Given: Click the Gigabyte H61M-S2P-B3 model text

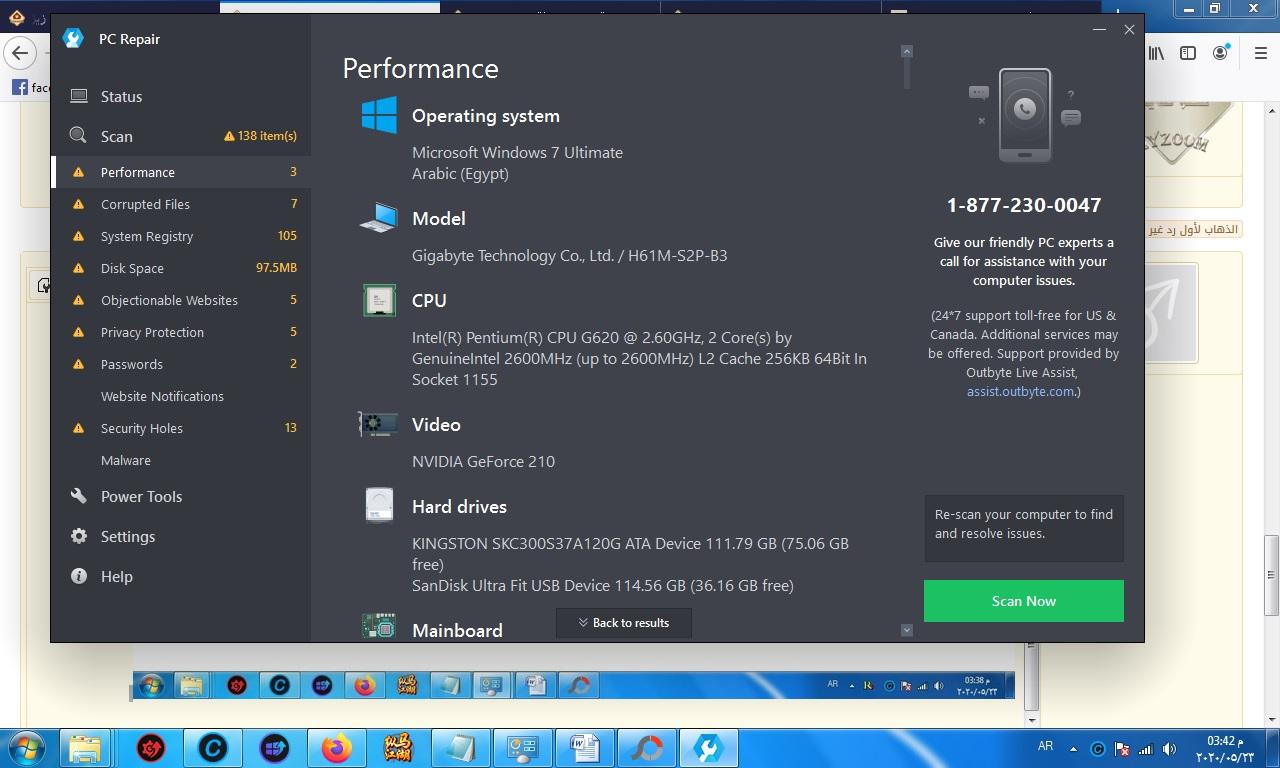Looking at the screenshot, I should point(570,255).
